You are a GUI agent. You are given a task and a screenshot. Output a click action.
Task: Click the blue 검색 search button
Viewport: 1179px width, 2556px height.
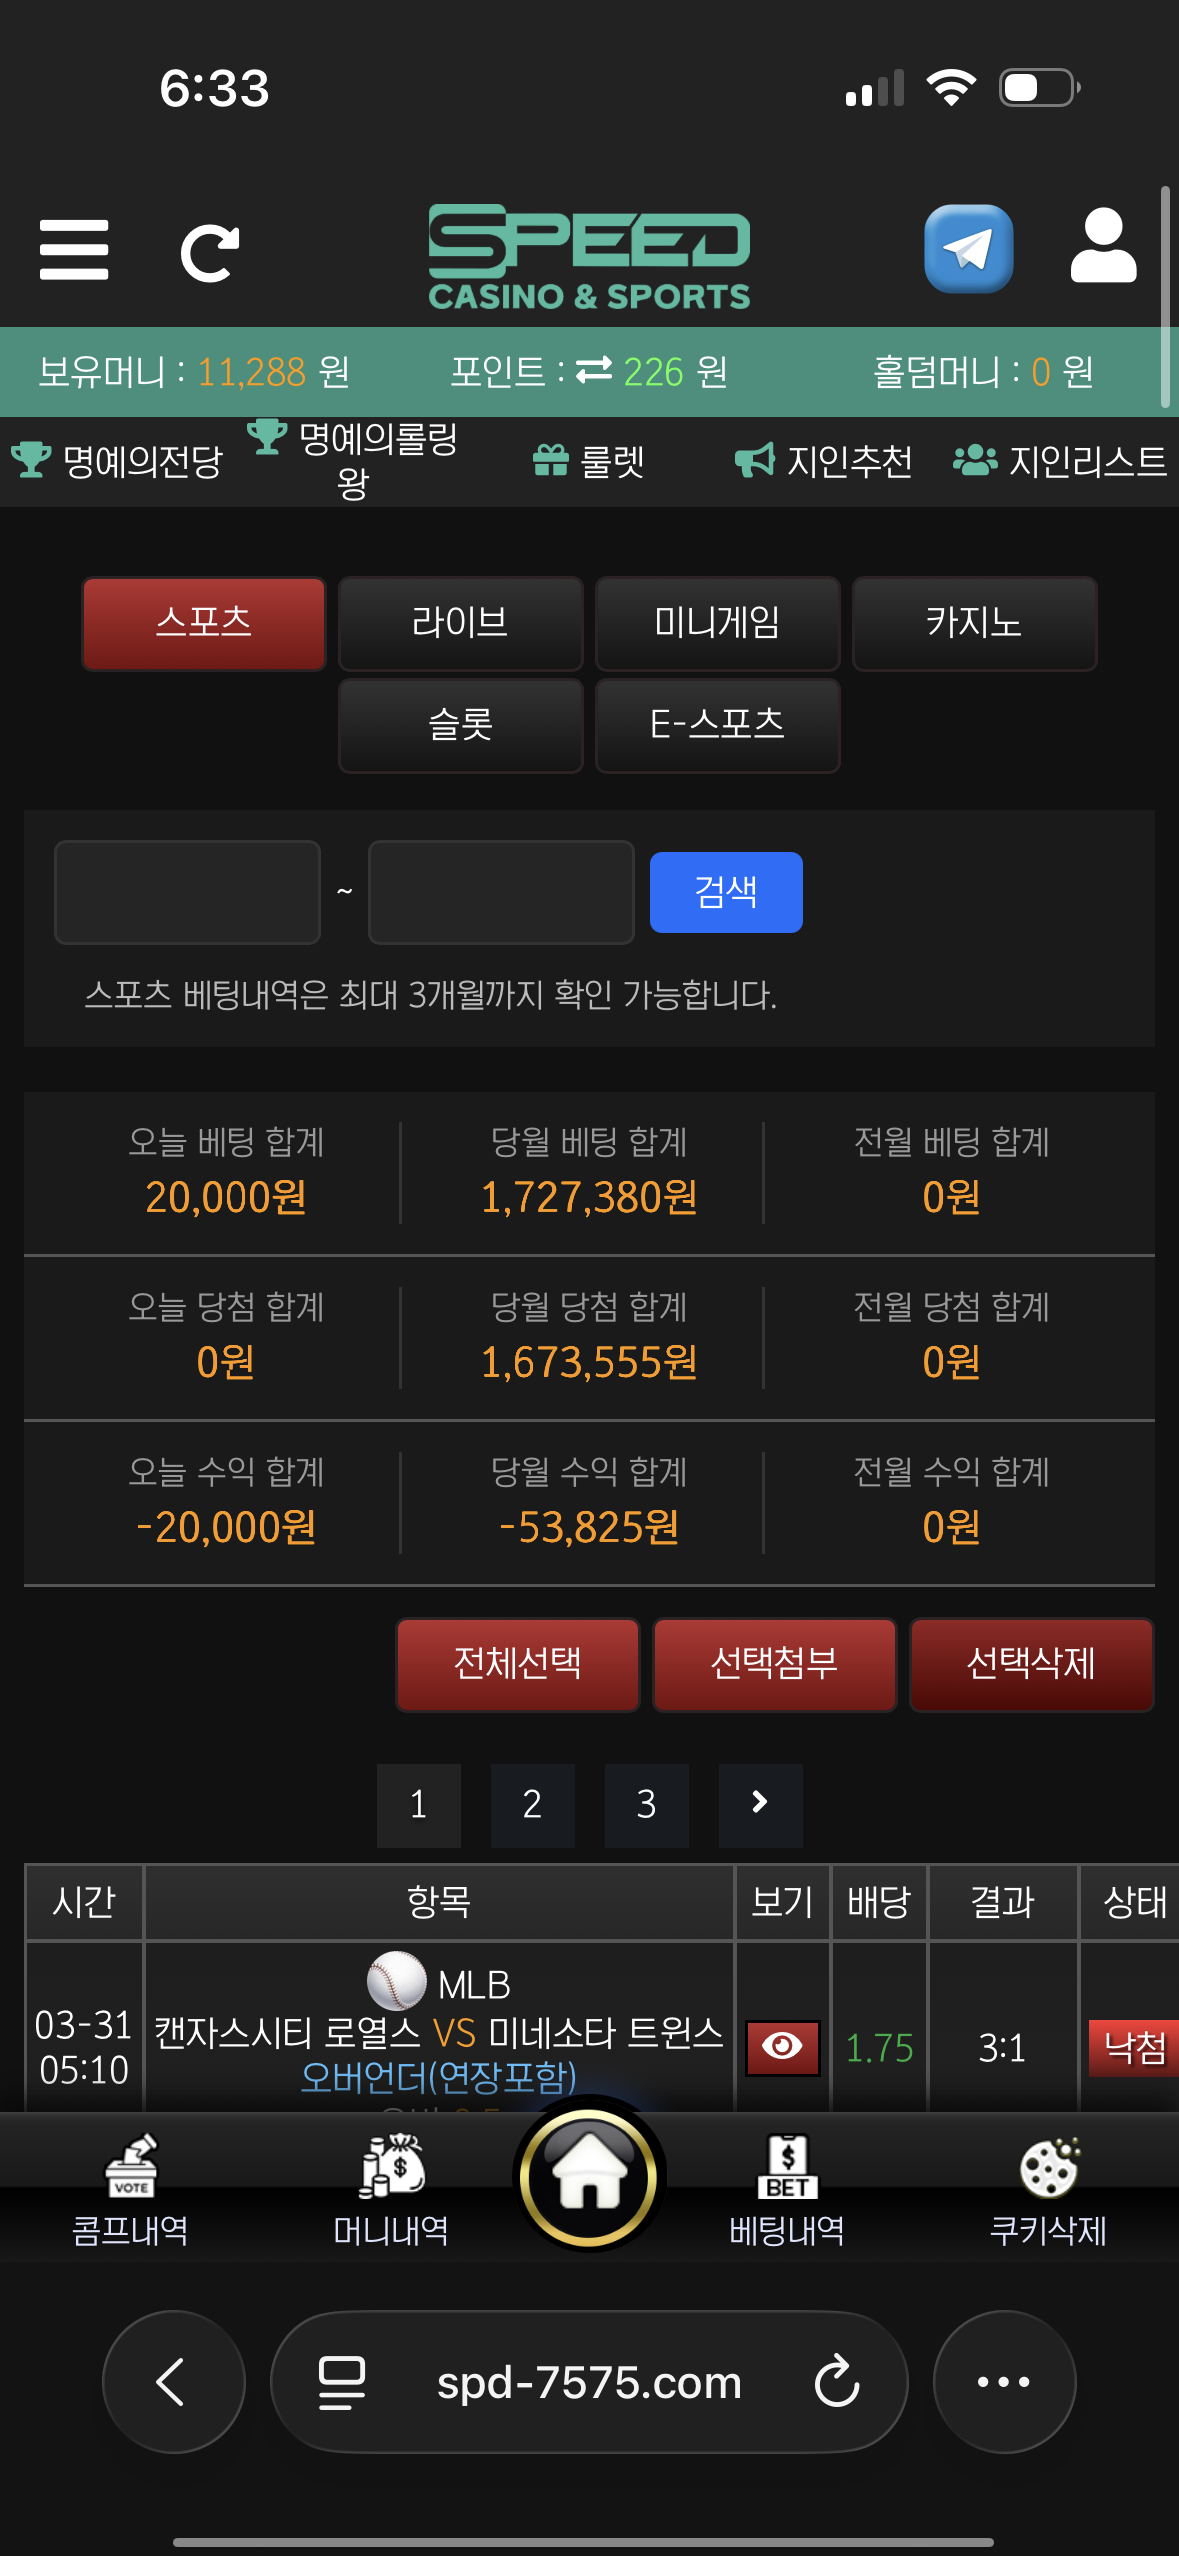726,892
